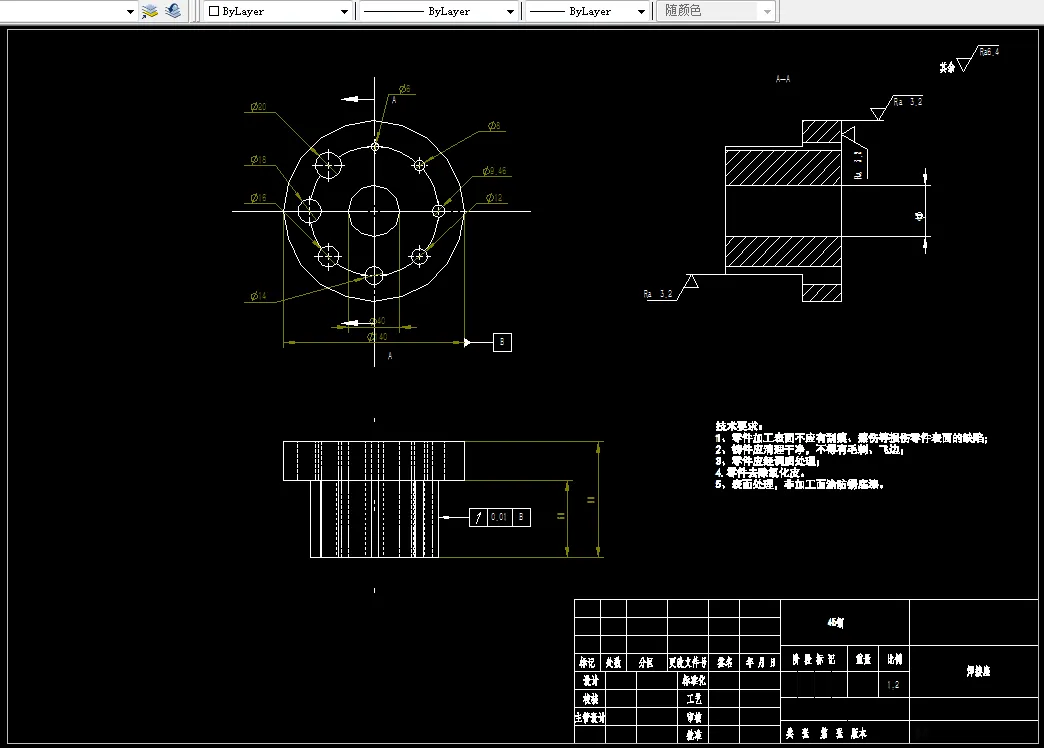Select the 1:2 scale value
1044x748 pixels.
893,685
